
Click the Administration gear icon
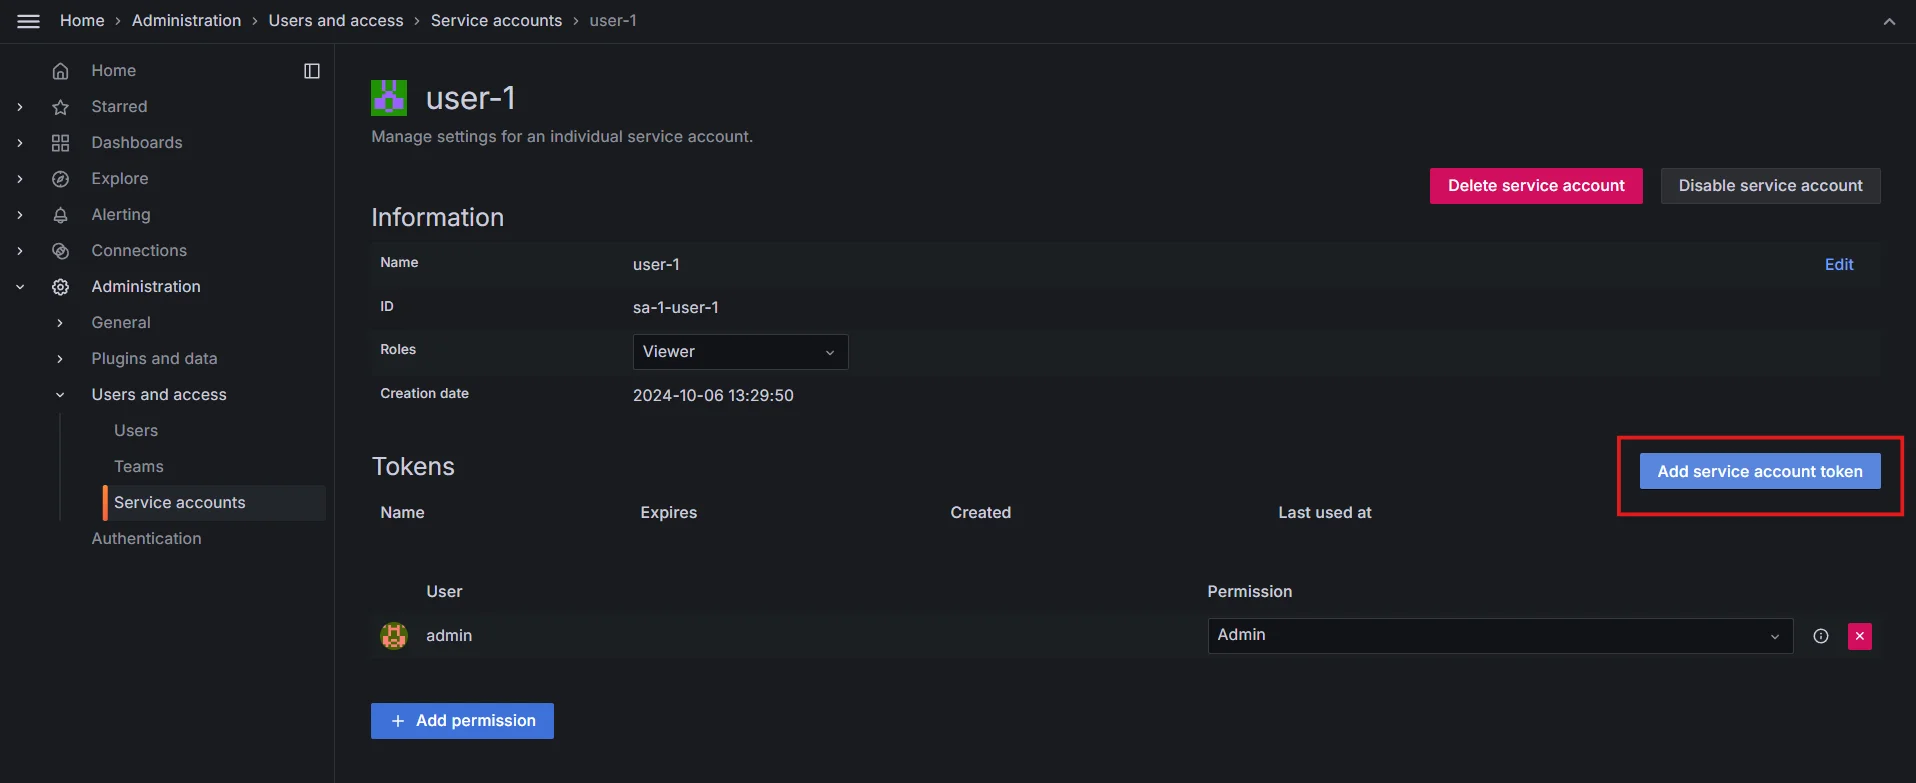tap(61, 287)
